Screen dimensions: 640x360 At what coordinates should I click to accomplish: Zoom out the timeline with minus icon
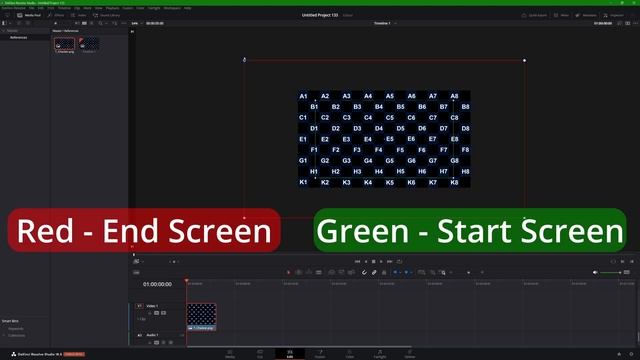[x=451, y=272]
